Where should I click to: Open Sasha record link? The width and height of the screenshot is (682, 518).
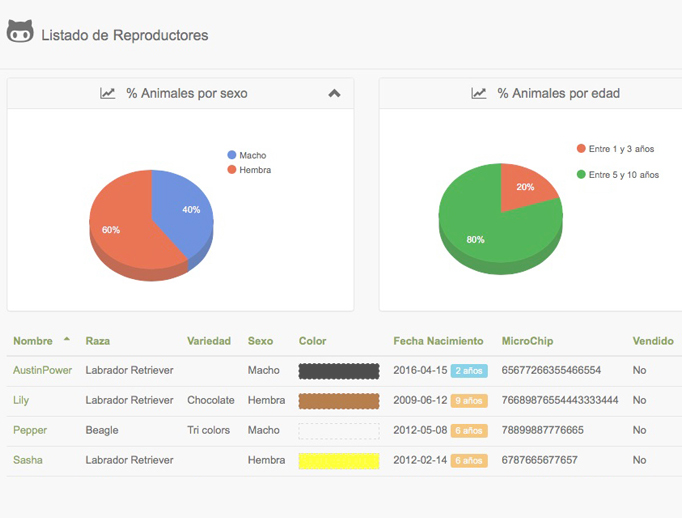pyautogui.click(x=28, y=460)
